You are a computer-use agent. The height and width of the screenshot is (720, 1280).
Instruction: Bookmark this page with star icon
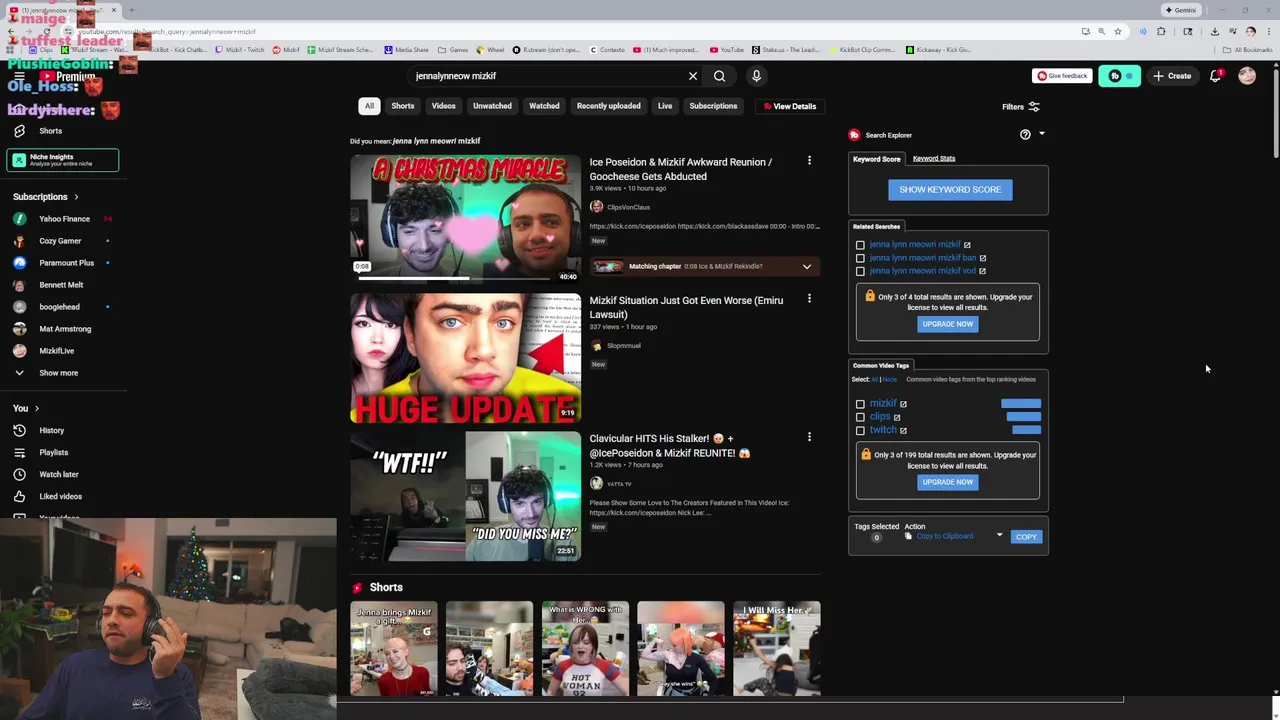[1118, 31]
